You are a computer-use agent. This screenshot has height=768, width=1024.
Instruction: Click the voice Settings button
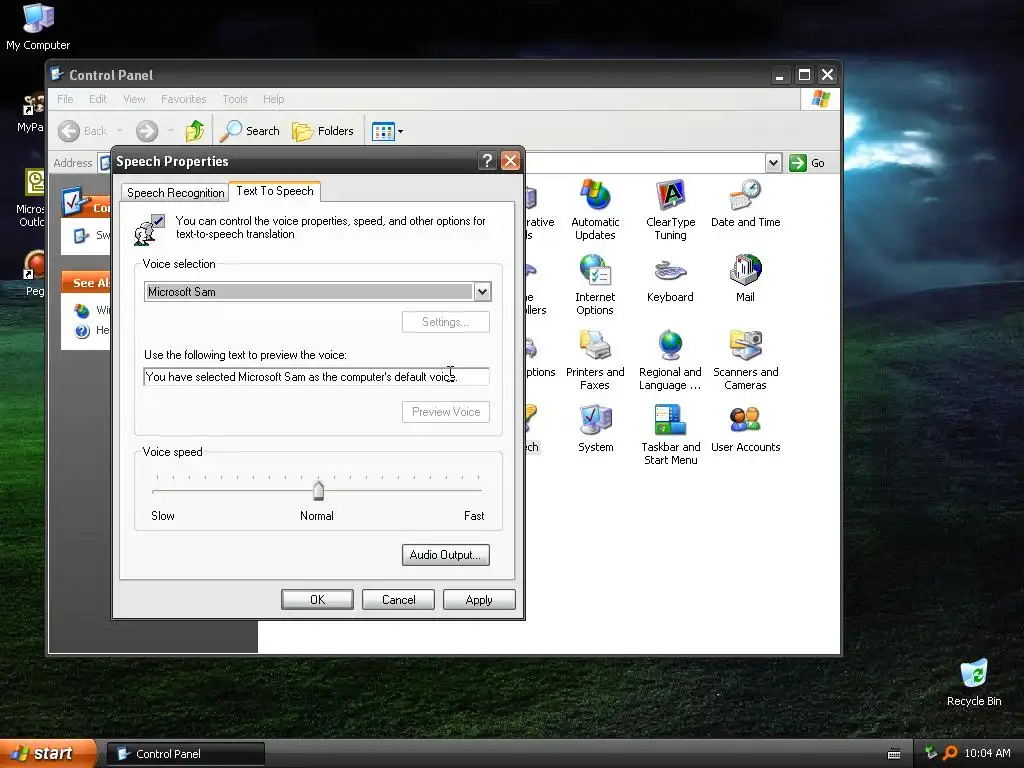(x=445, y=322)
